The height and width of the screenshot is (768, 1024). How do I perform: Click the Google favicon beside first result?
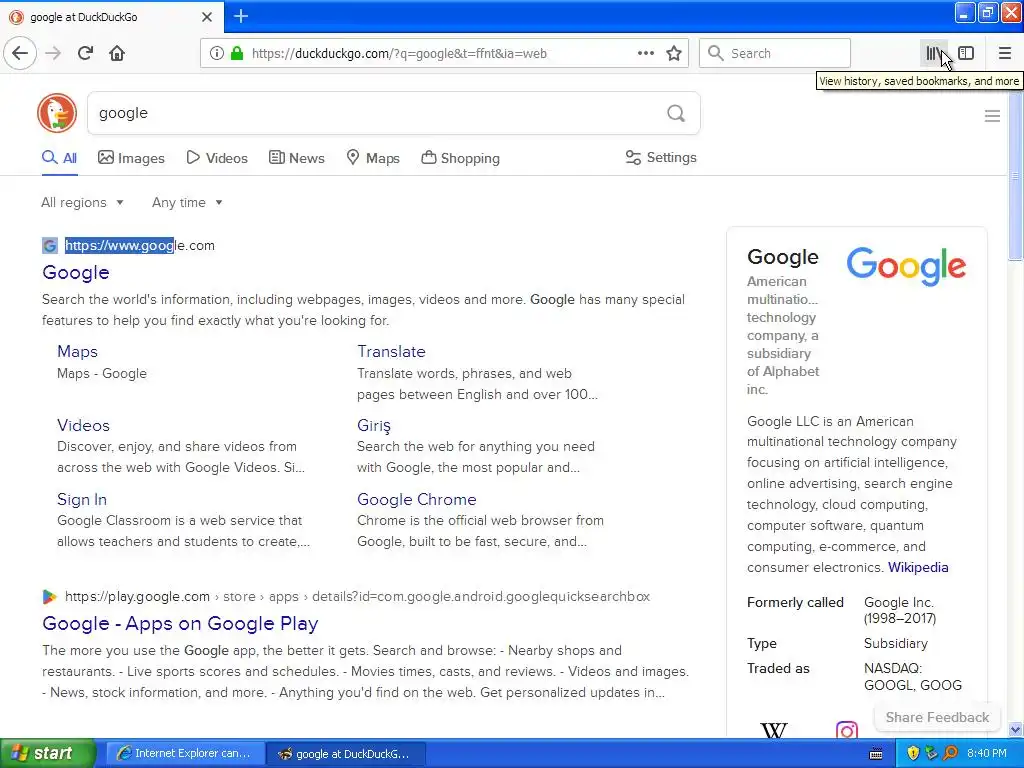coord(50,246)
